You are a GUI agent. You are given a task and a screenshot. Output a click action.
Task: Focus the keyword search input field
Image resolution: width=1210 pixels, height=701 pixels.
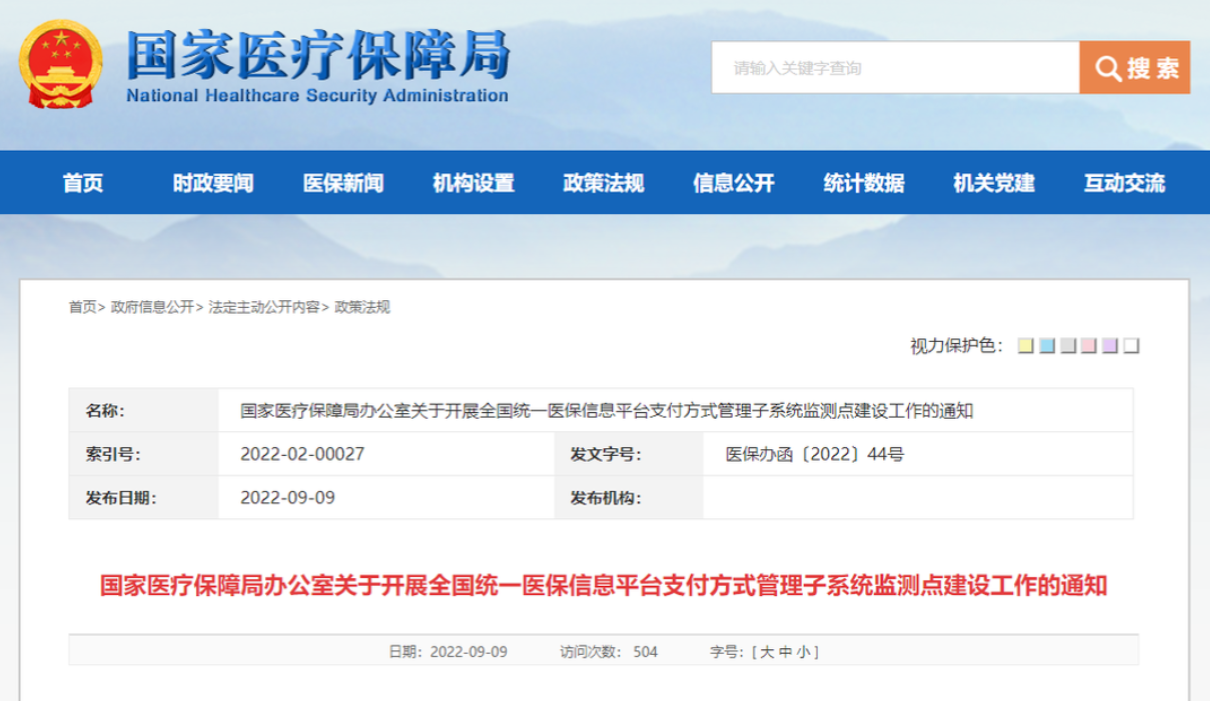[x=895, y=68]
